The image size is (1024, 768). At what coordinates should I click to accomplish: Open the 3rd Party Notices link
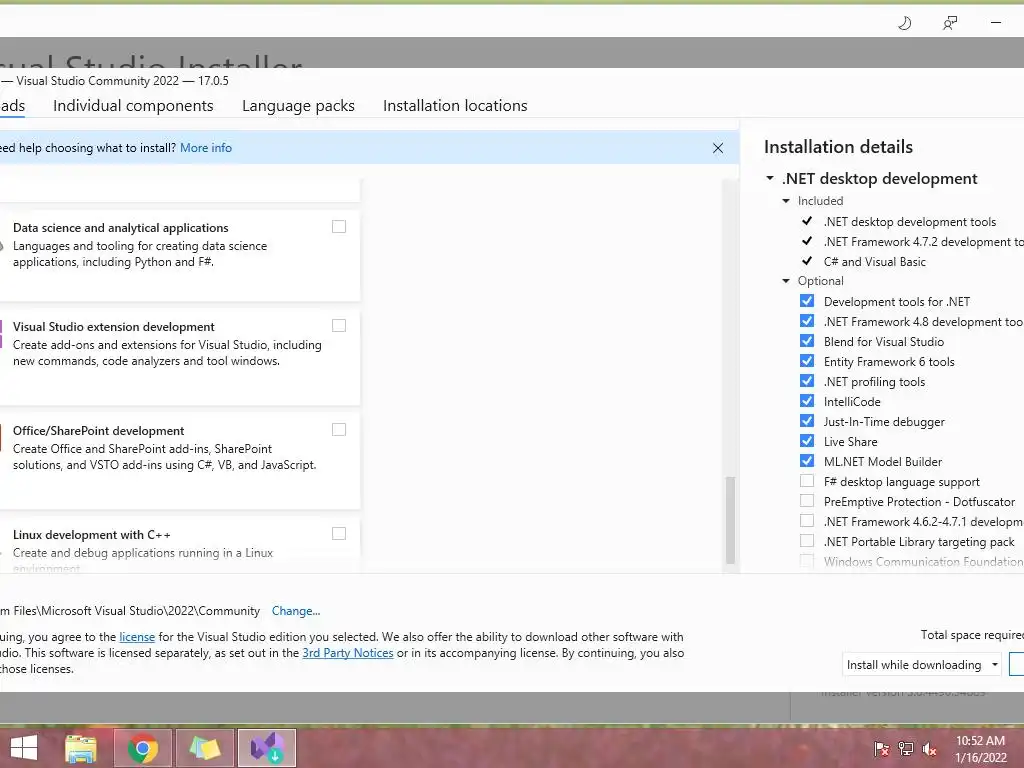coord(348,653)
